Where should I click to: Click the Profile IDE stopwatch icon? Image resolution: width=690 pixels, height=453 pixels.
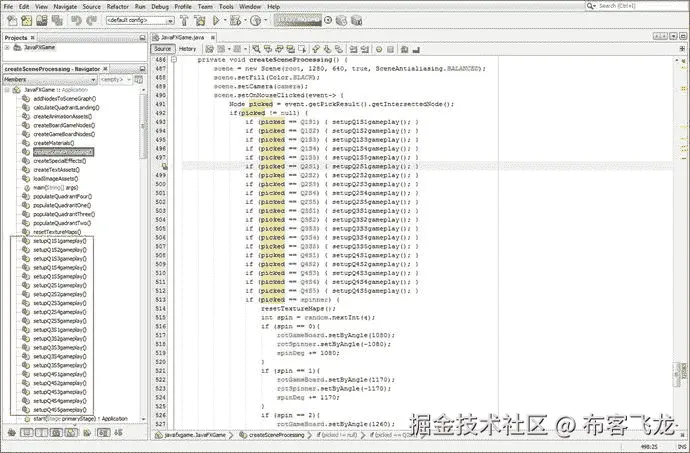[x=328, y=20]
